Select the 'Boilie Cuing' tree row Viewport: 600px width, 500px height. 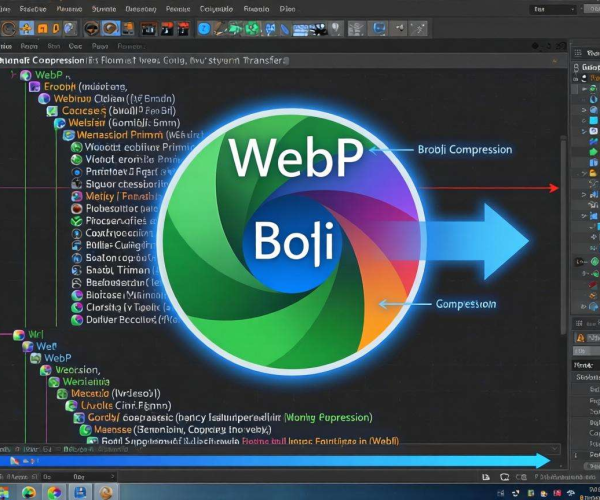click(113, 245)
